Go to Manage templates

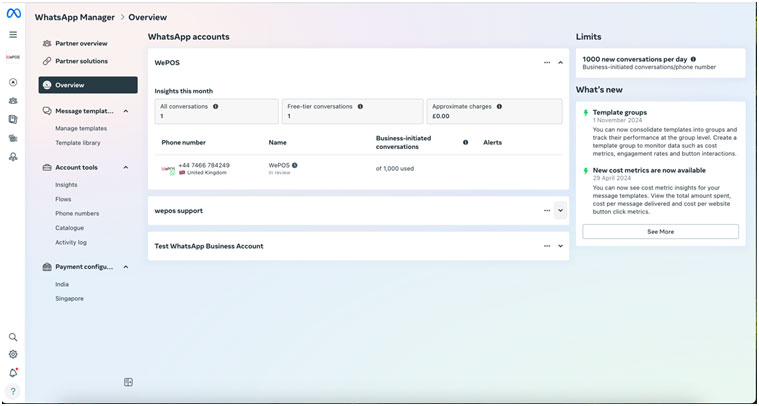[81, 128]
